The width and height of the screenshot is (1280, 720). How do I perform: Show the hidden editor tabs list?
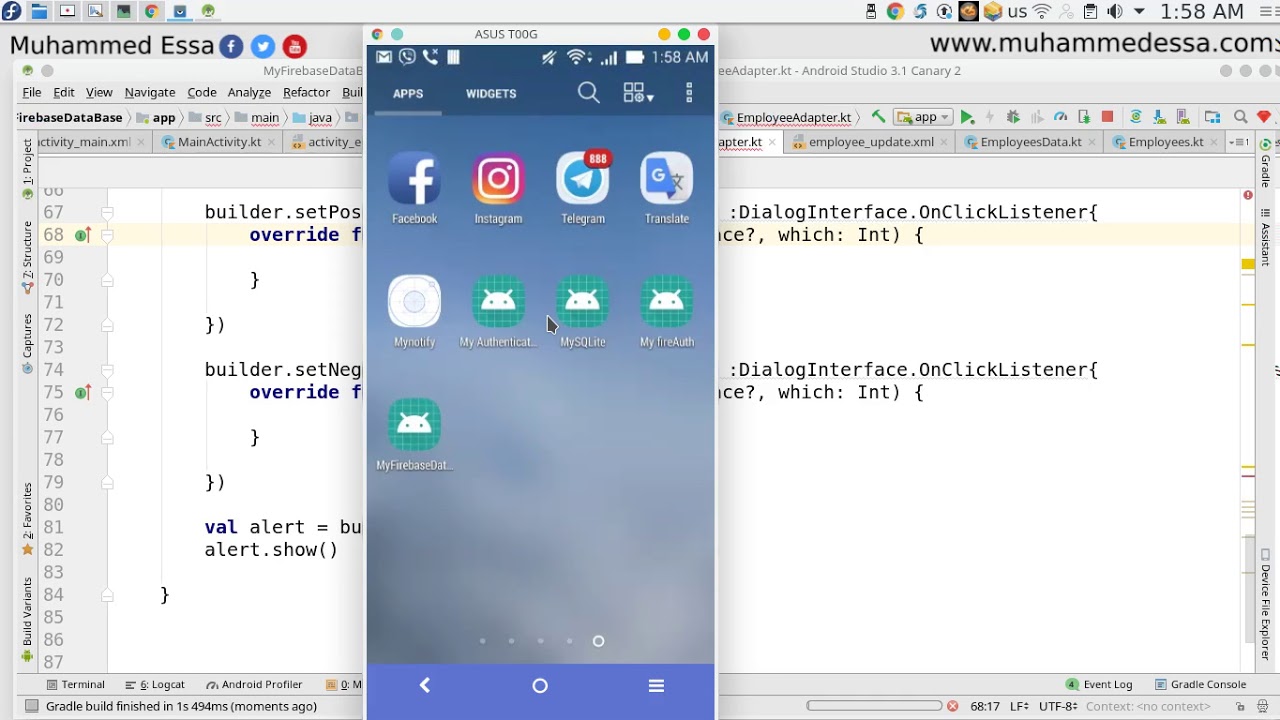click(1238, 142)
